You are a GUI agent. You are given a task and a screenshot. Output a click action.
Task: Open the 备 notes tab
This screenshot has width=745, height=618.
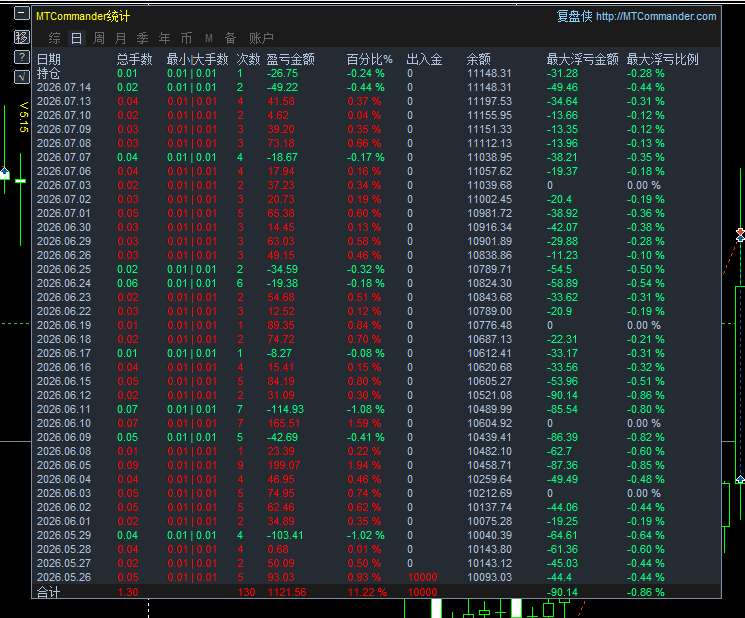(230, 38)
